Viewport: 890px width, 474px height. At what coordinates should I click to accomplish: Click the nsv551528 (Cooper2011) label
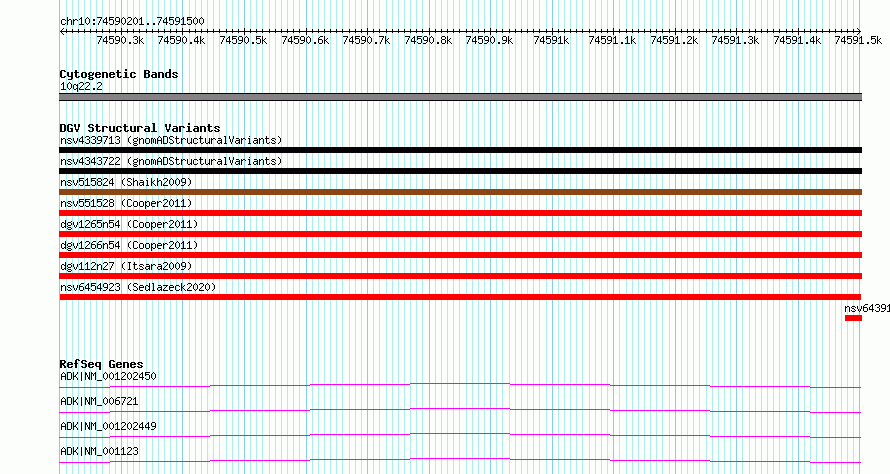pyautogui.click(x=126, y=203)
